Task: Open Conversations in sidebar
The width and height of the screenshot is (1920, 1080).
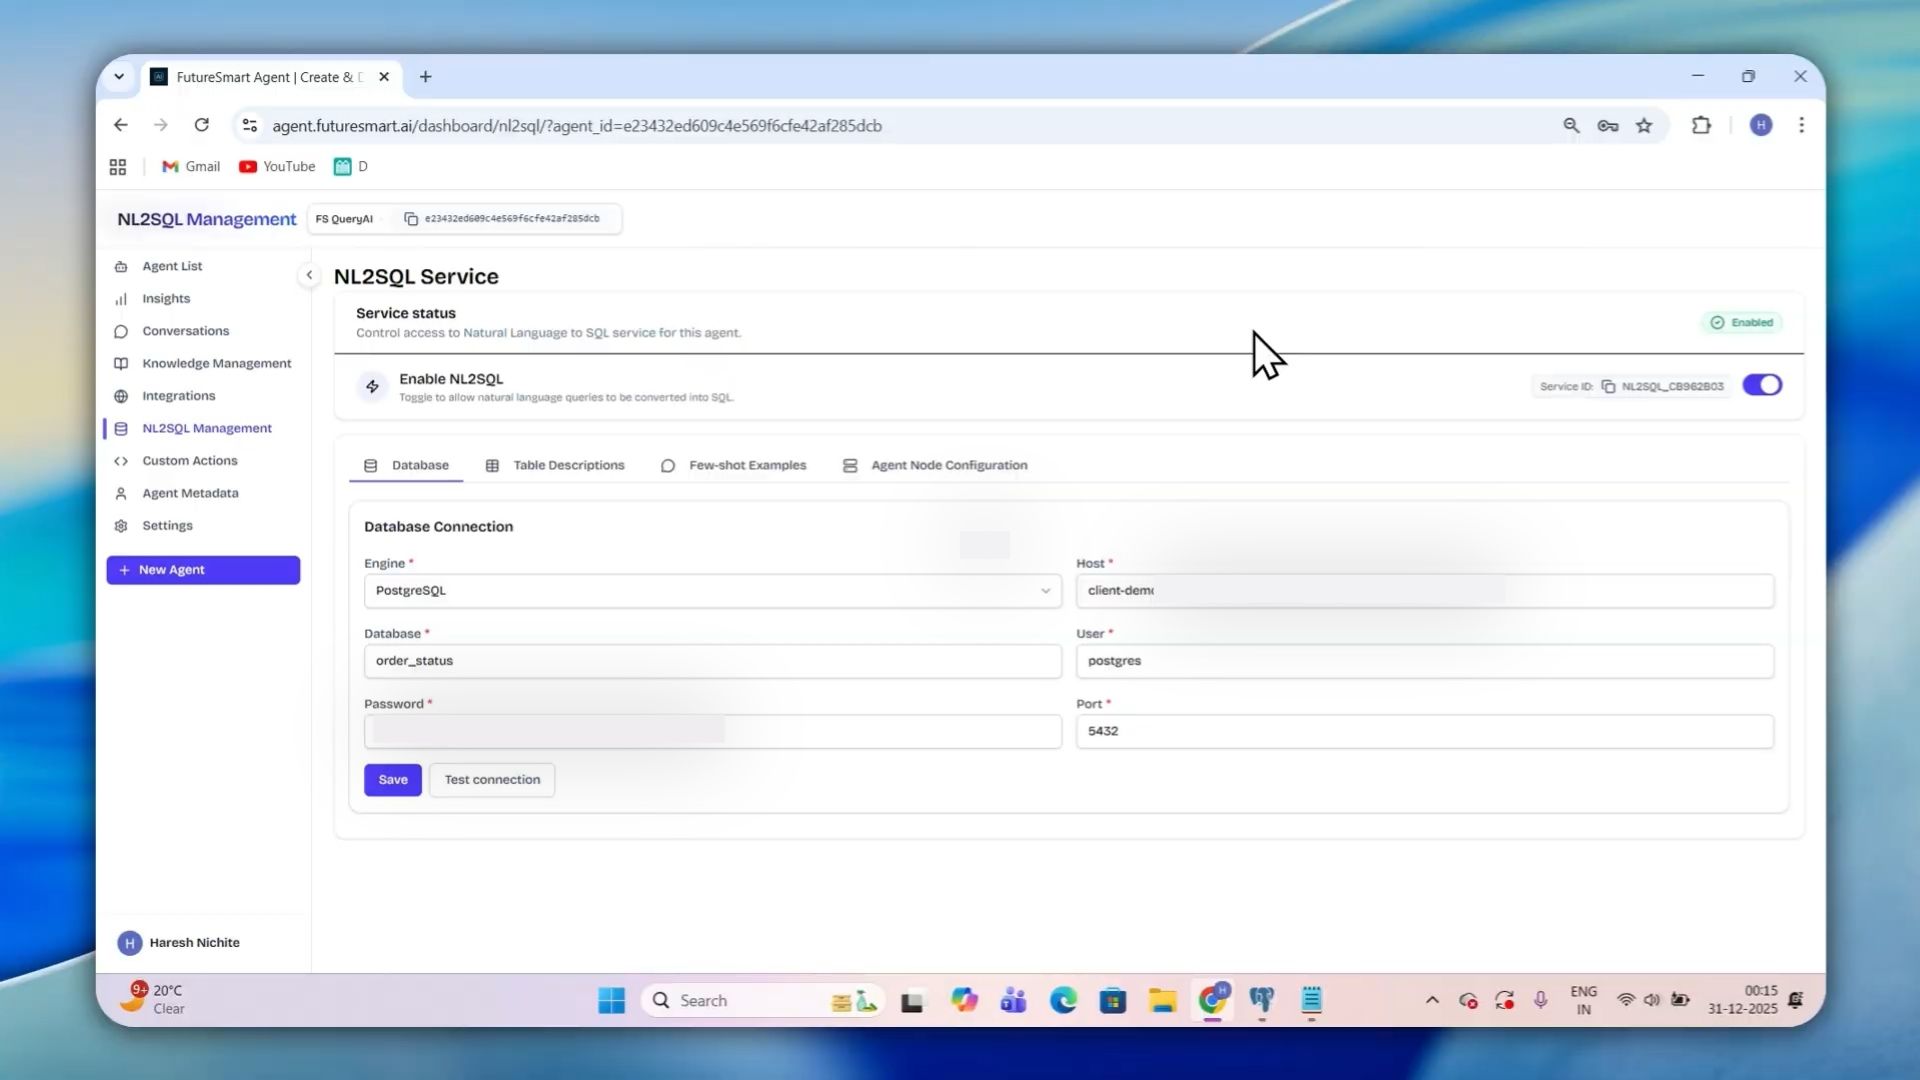Action: point(185,331)
